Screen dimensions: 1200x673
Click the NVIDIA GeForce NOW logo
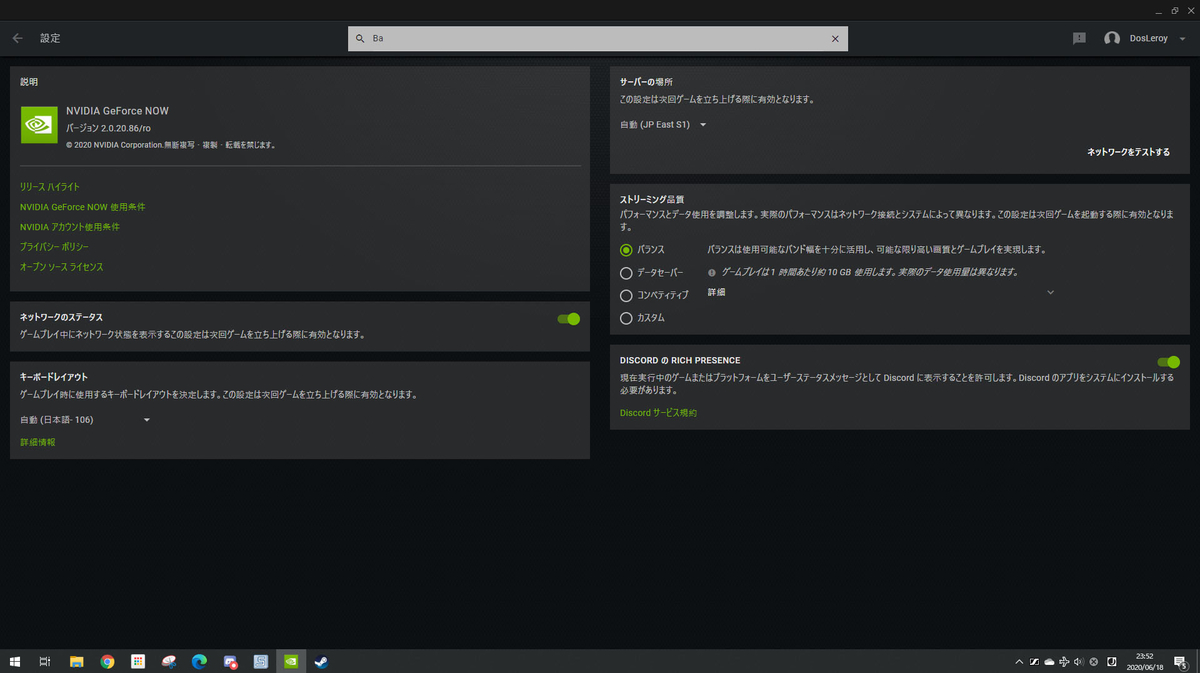coord(39,125)
